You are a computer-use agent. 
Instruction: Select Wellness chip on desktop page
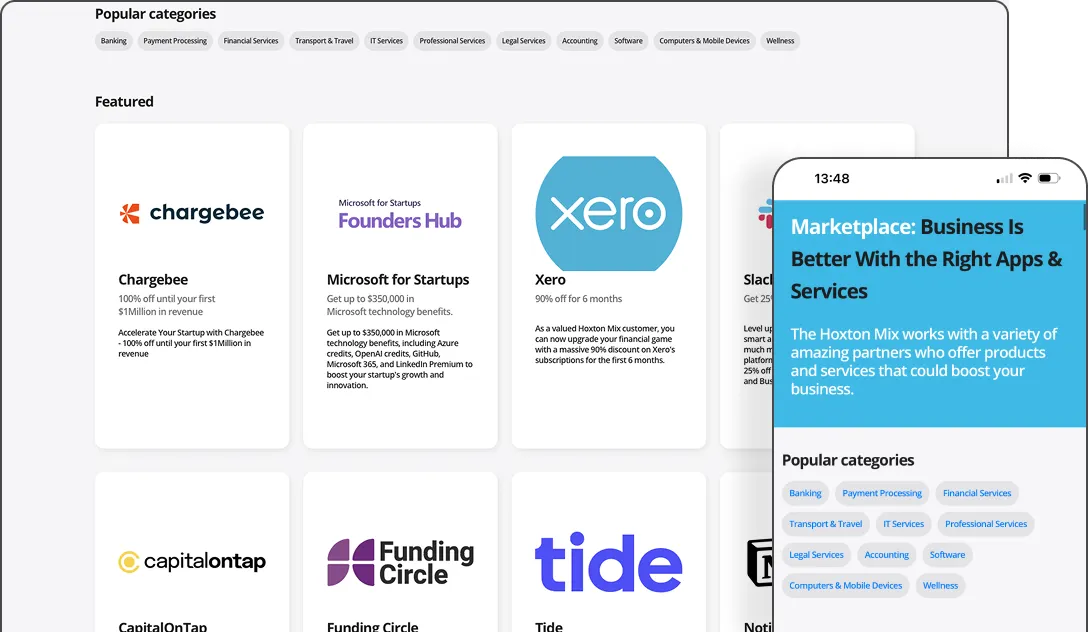[780, 41]
